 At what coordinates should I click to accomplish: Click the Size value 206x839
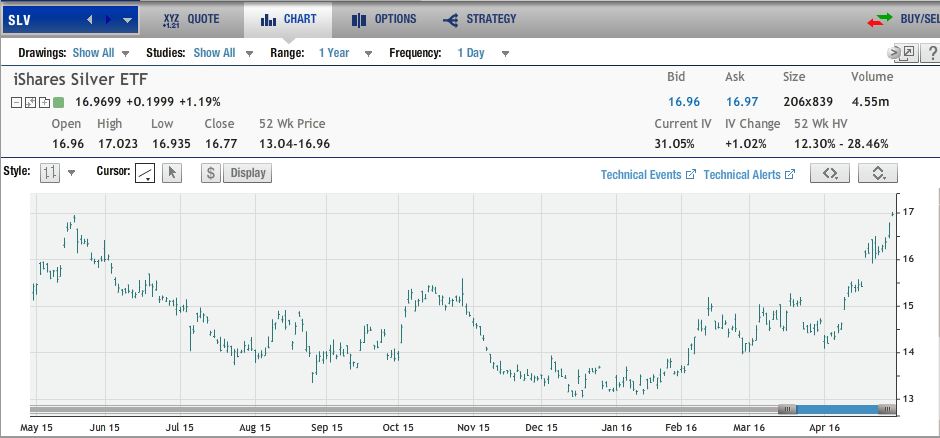click(x=806, y=102)
